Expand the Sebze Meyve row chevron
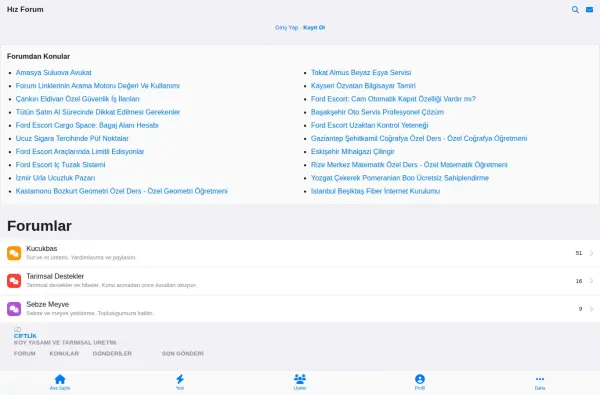This screenshot has height=395, width=600. (x=591, y=309)
